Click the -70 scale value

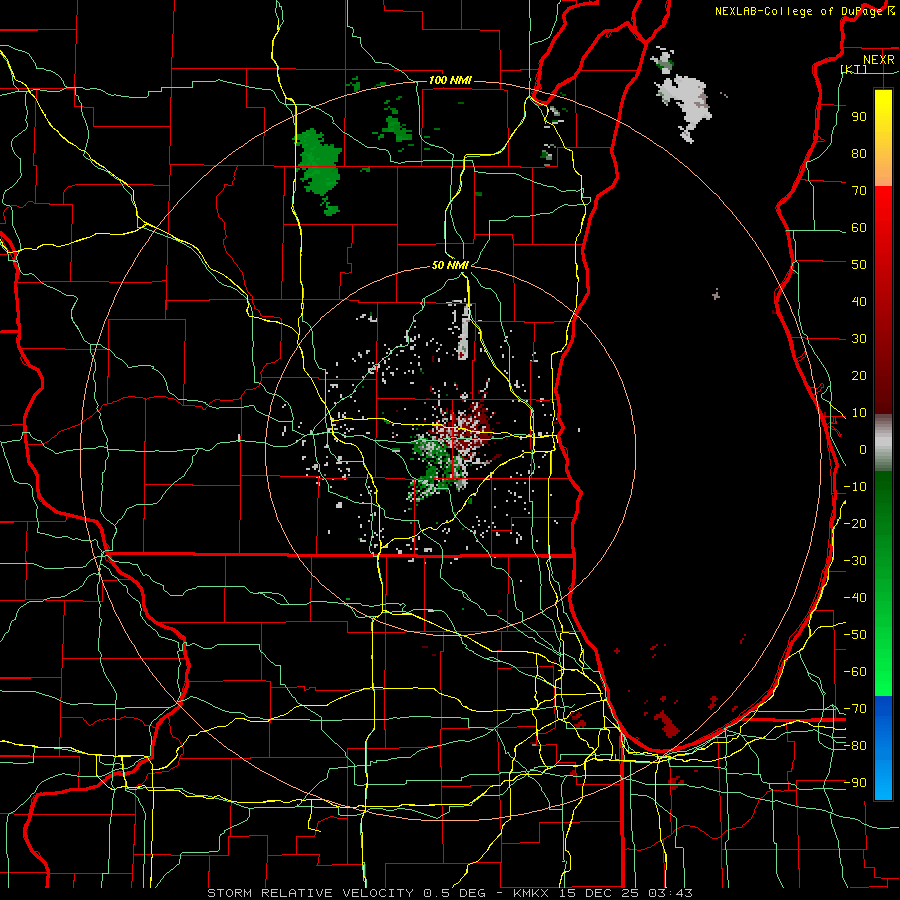click(855, 709)
